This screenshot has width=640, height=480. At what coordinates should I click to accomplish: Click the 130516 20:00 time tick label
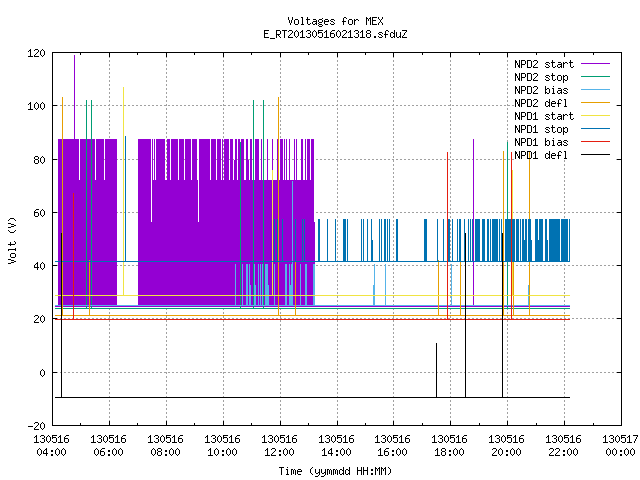point(507,446)
